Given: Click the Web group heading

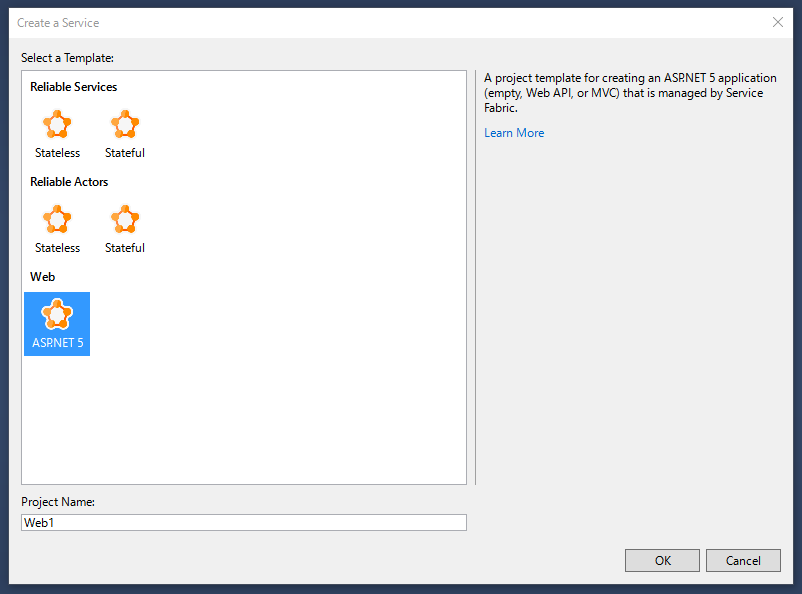Looking at the screenshot, I should click(x=42, y=277).
